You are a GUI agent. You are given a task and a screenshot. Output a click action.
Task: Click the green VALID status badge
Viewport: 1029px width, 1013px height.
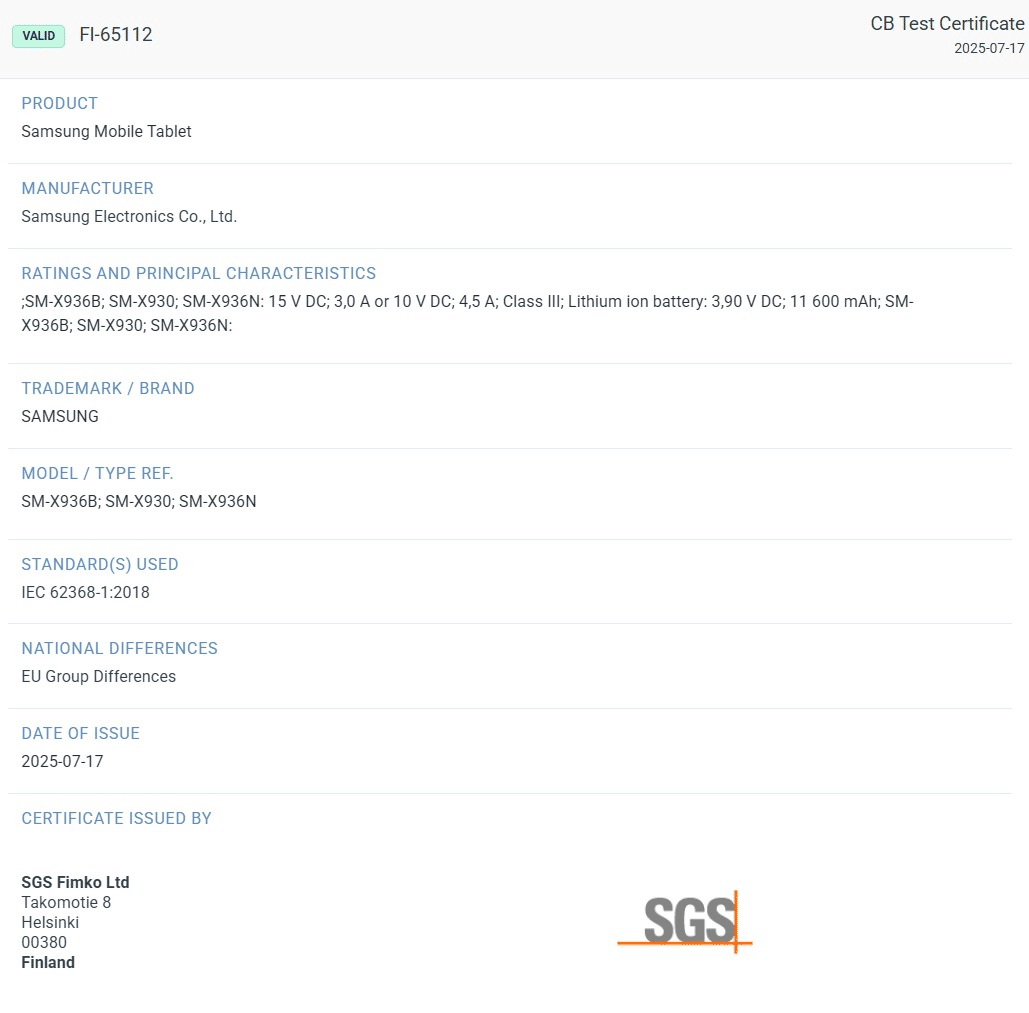click(x=39, y=36)
